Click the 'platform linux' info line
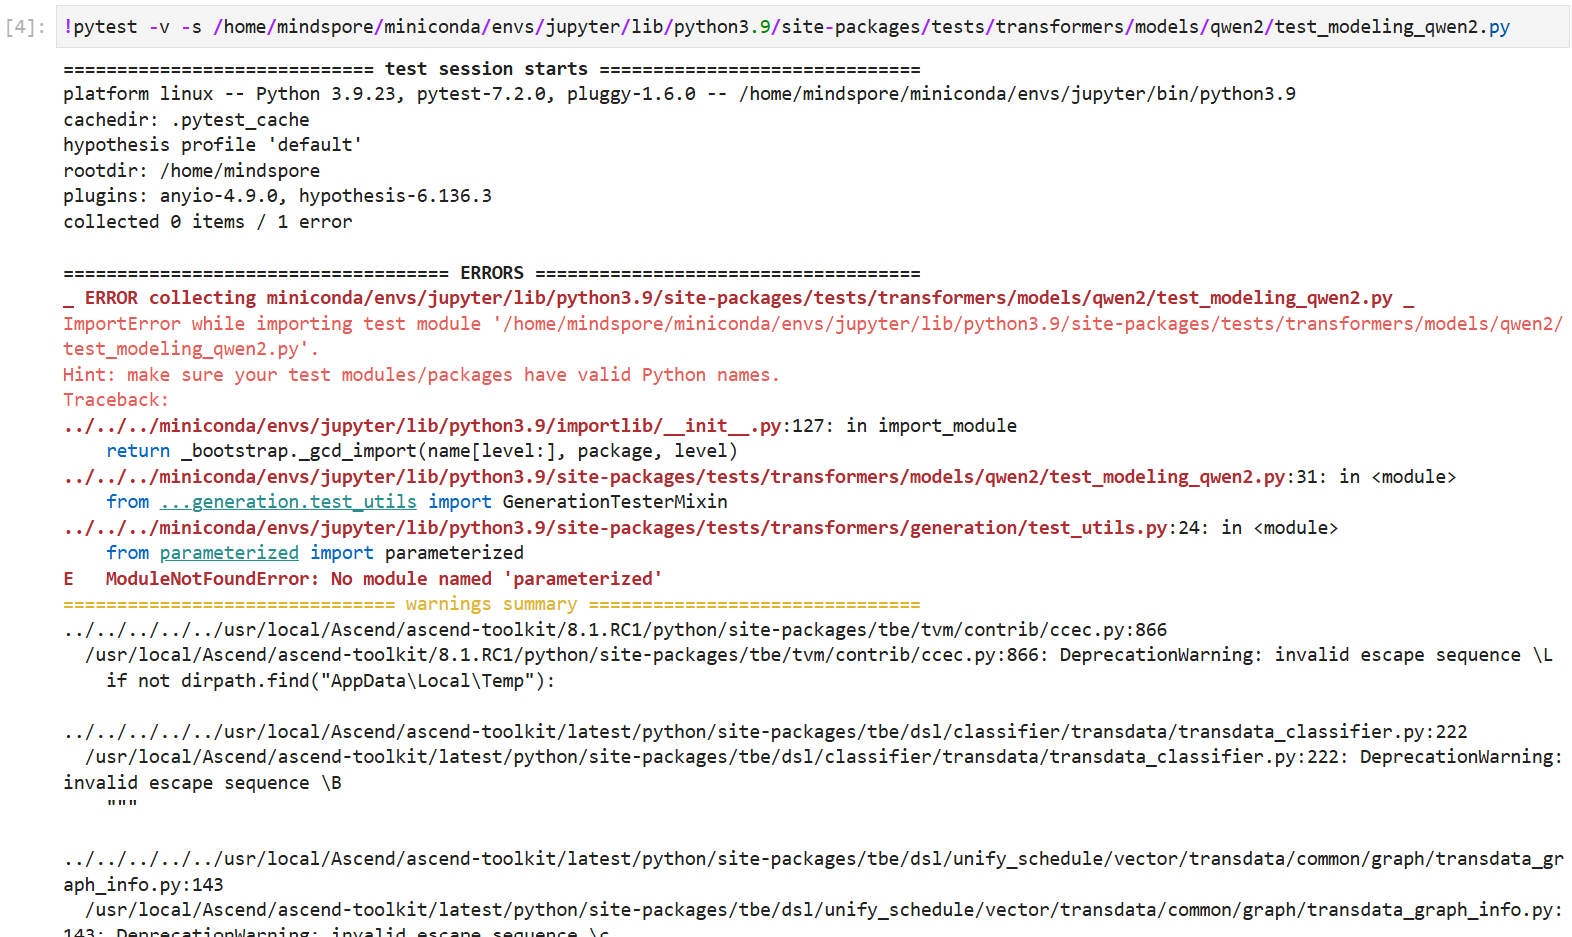 tap(678, 94)
